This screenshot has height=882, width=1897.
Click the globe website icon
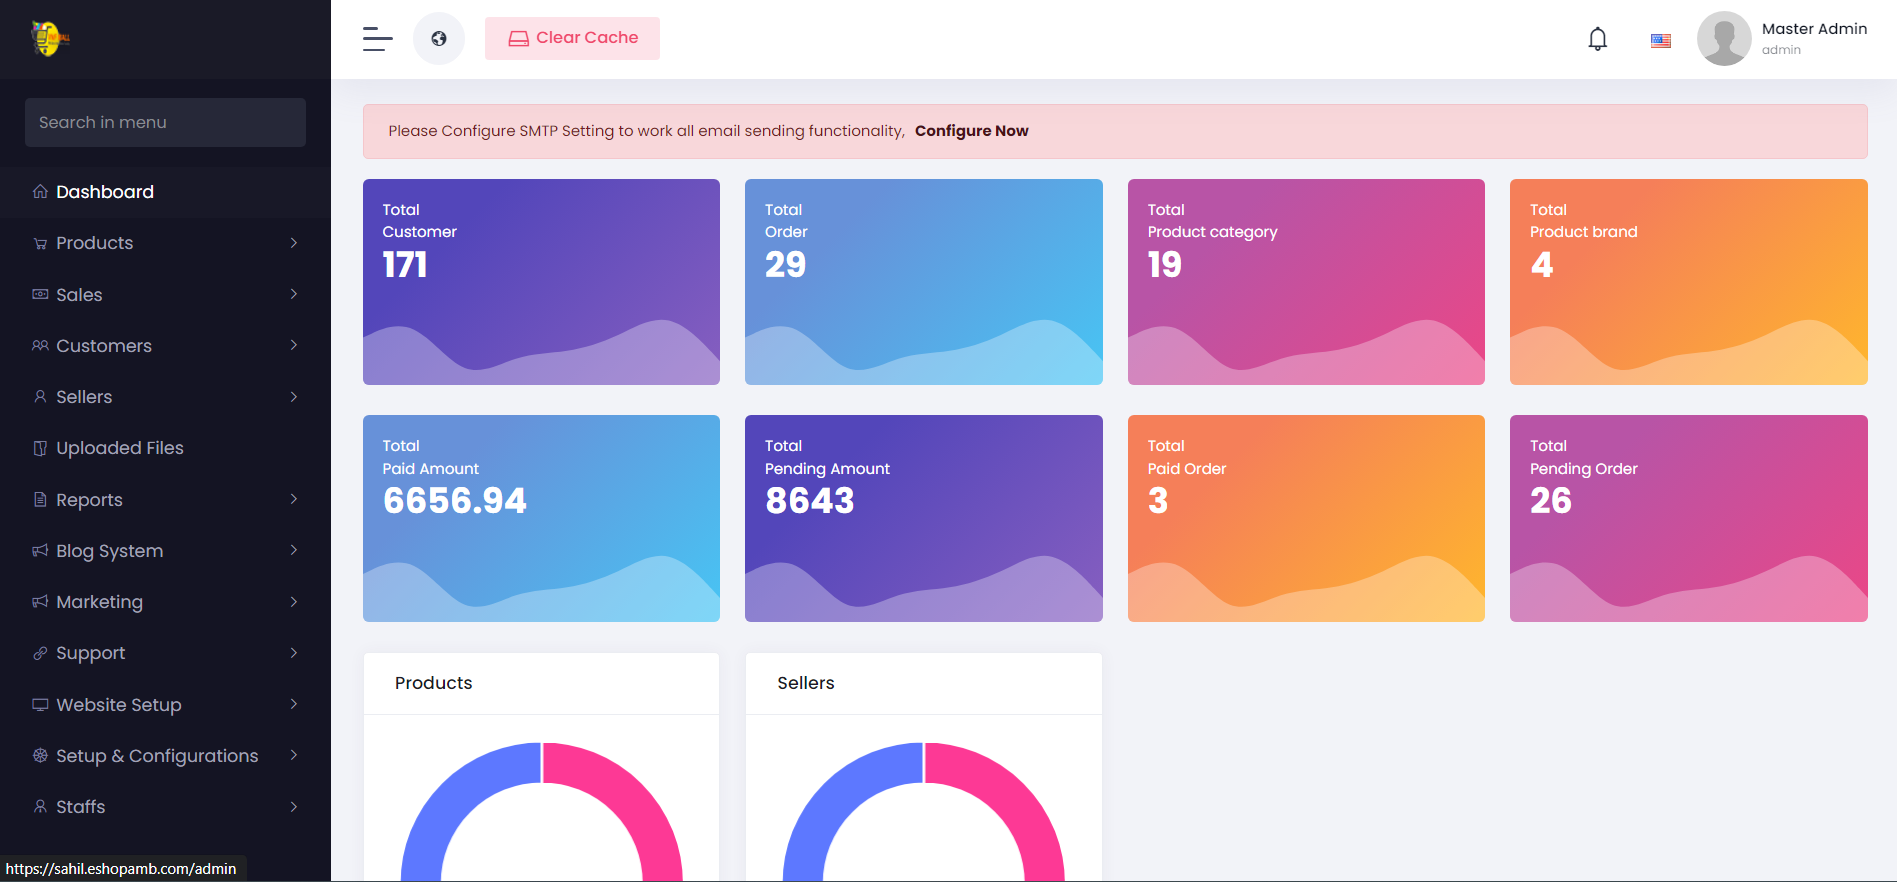[439, 39]
